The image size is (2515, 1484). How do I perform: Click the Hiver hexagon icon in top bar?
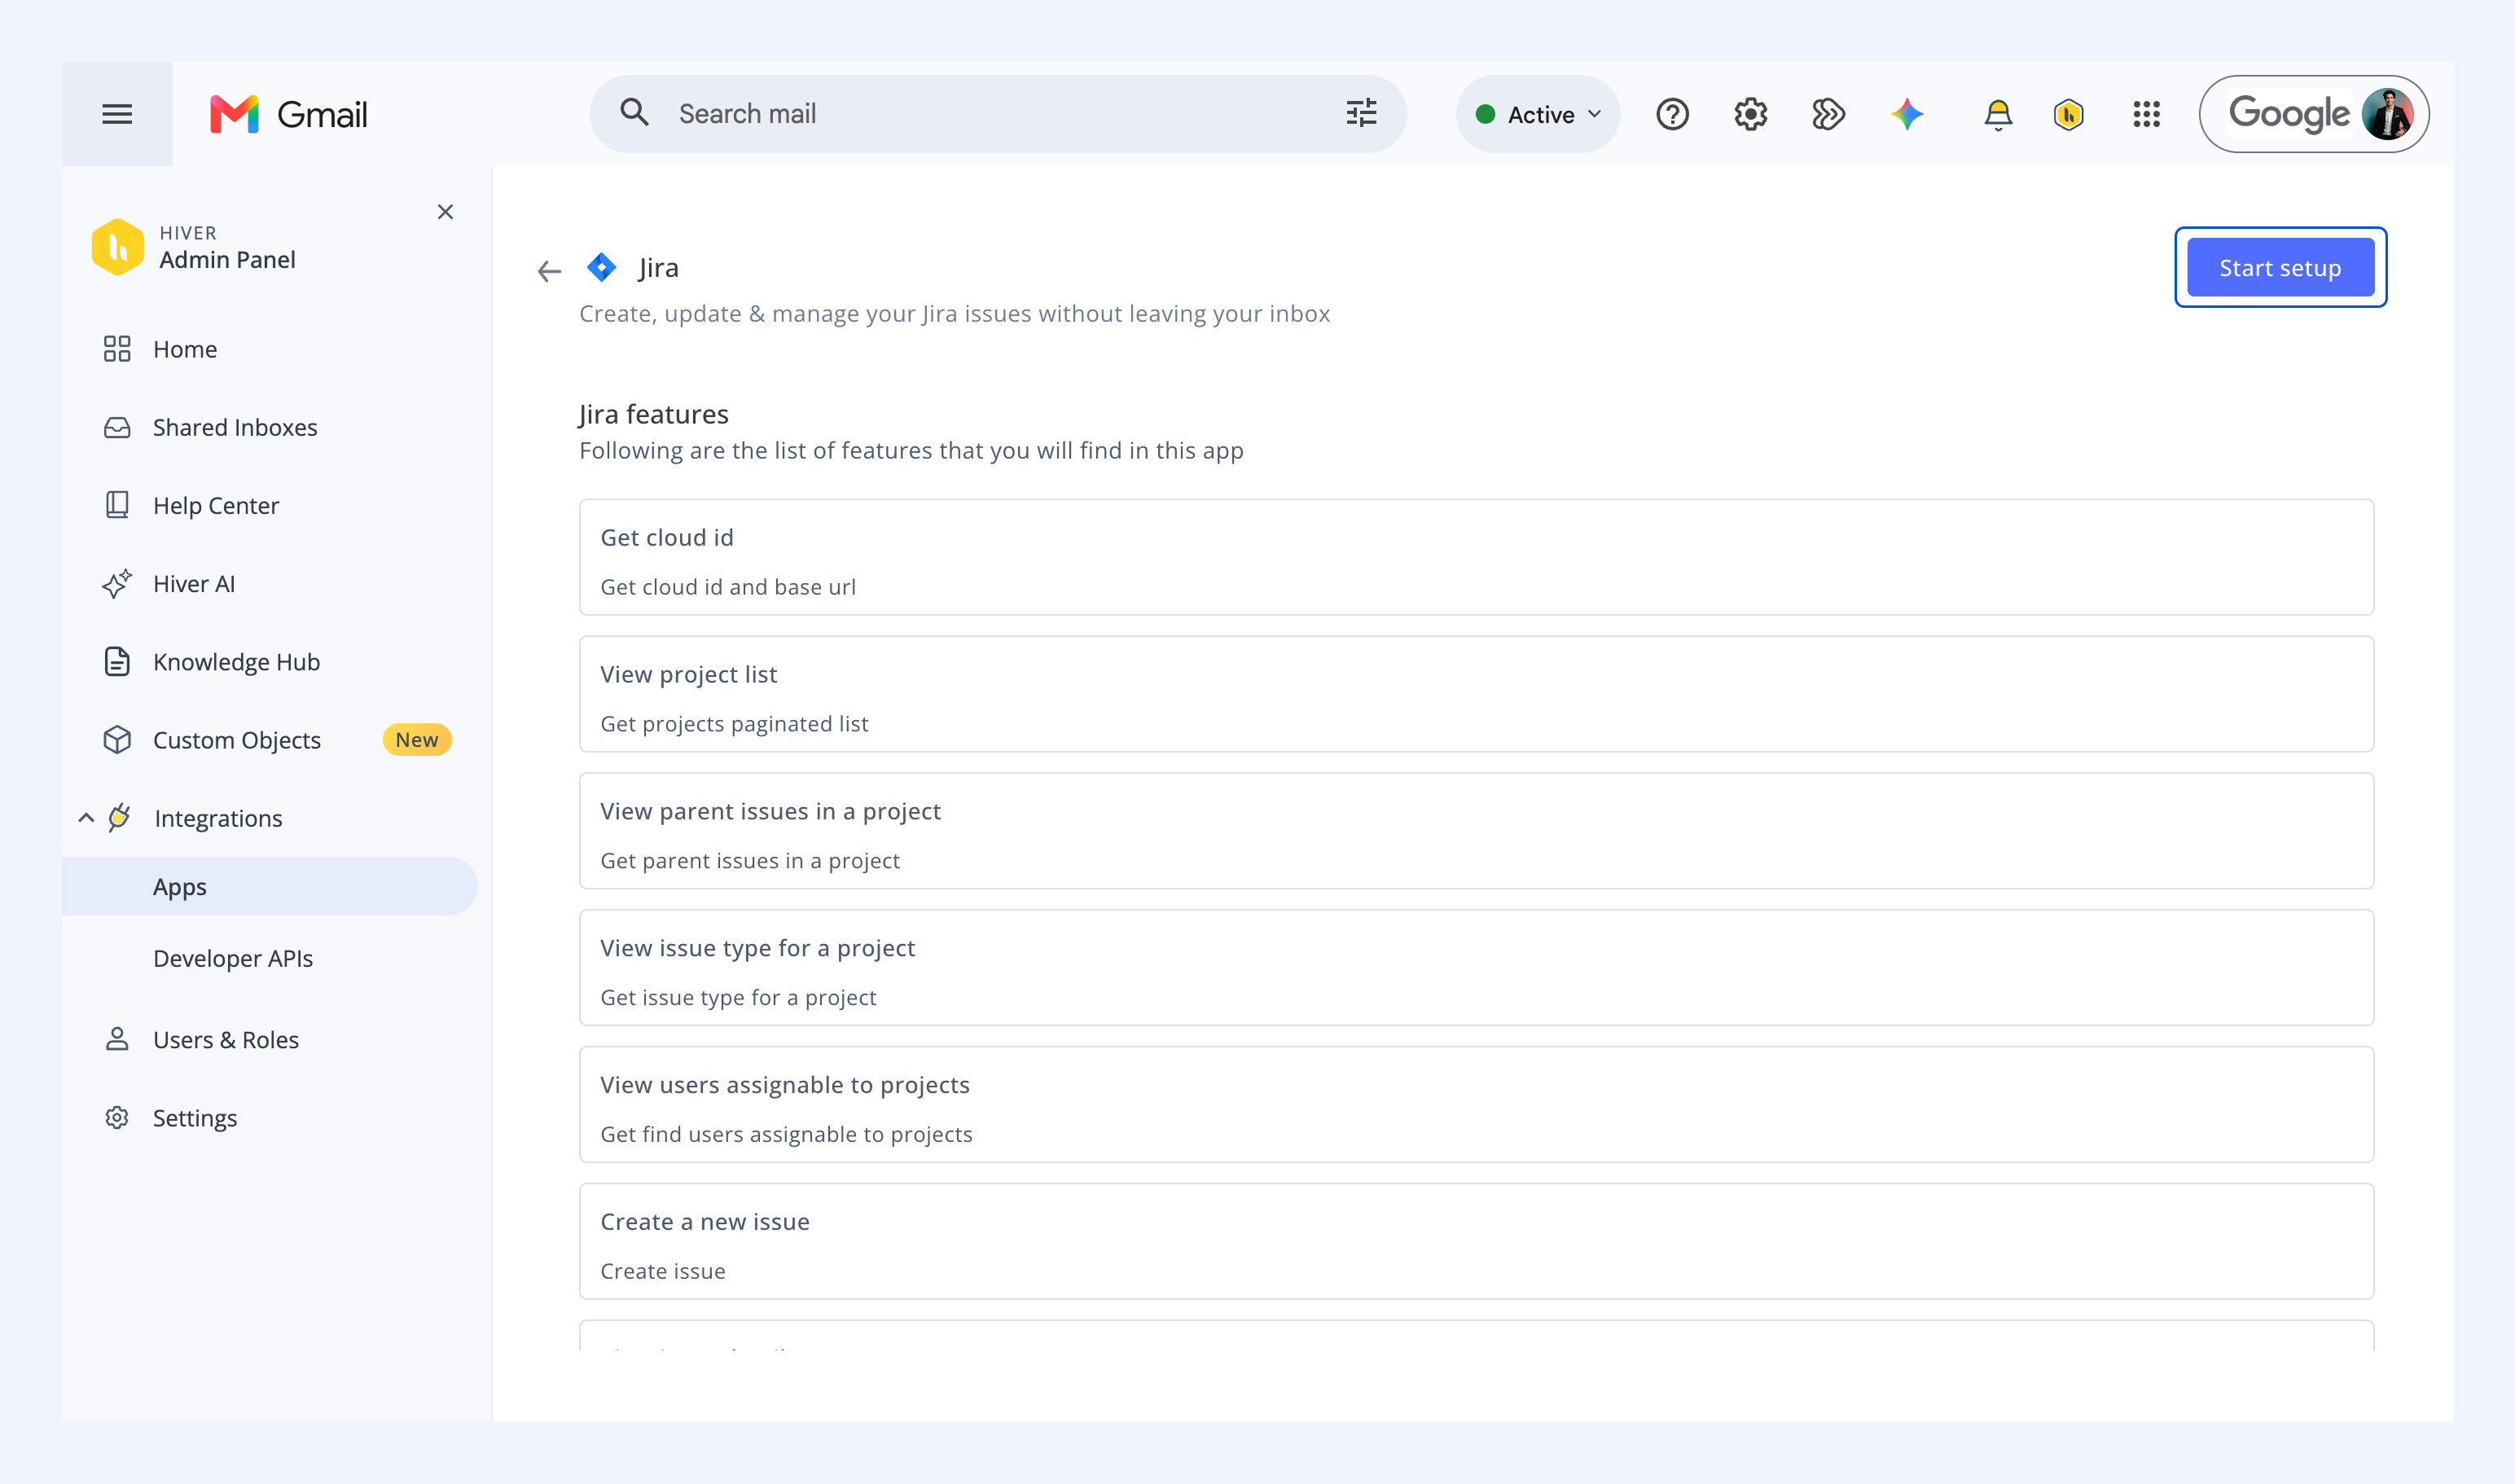coord(2068,114)
